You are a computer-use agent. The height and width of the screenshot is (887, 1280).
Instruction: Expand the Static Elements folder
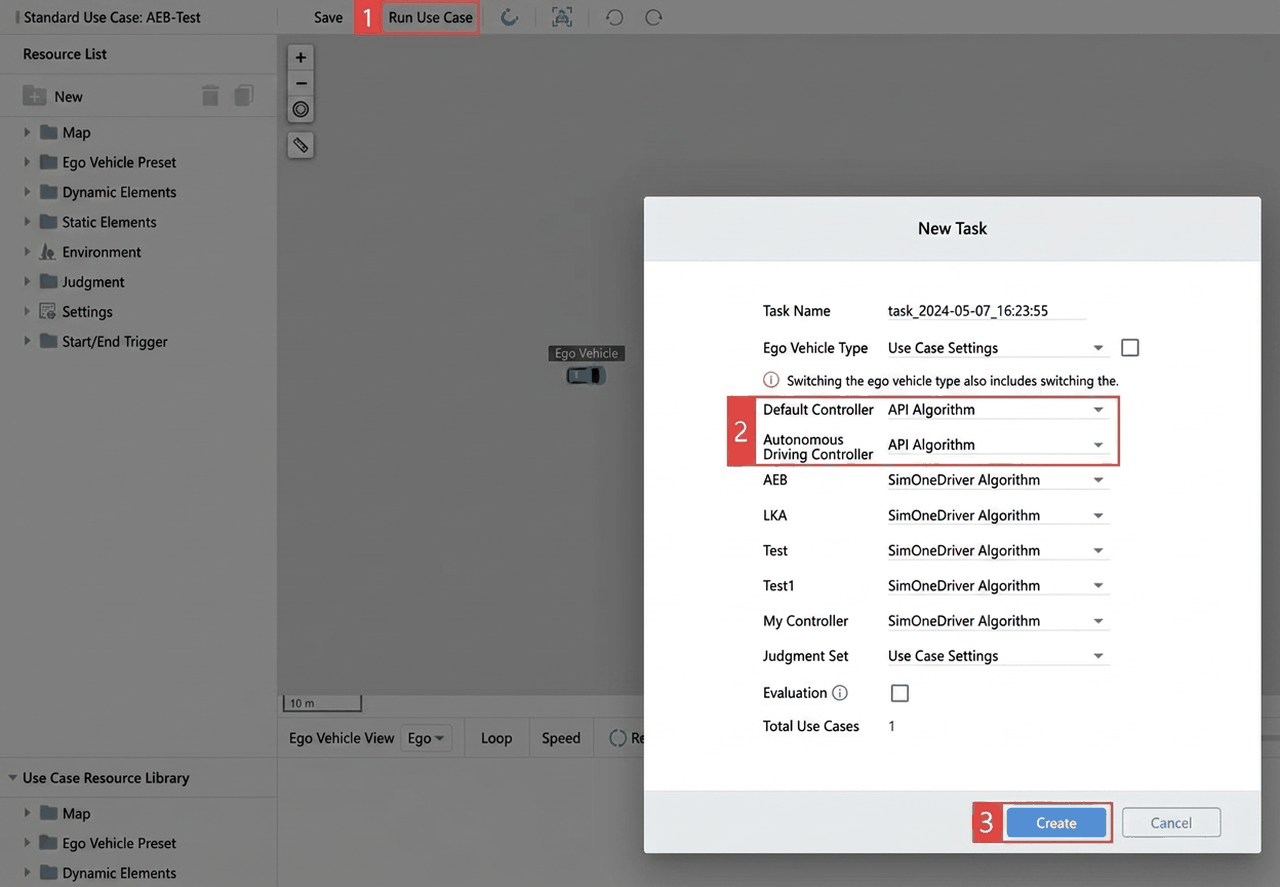pyautogui.click(x=27, y=222)
